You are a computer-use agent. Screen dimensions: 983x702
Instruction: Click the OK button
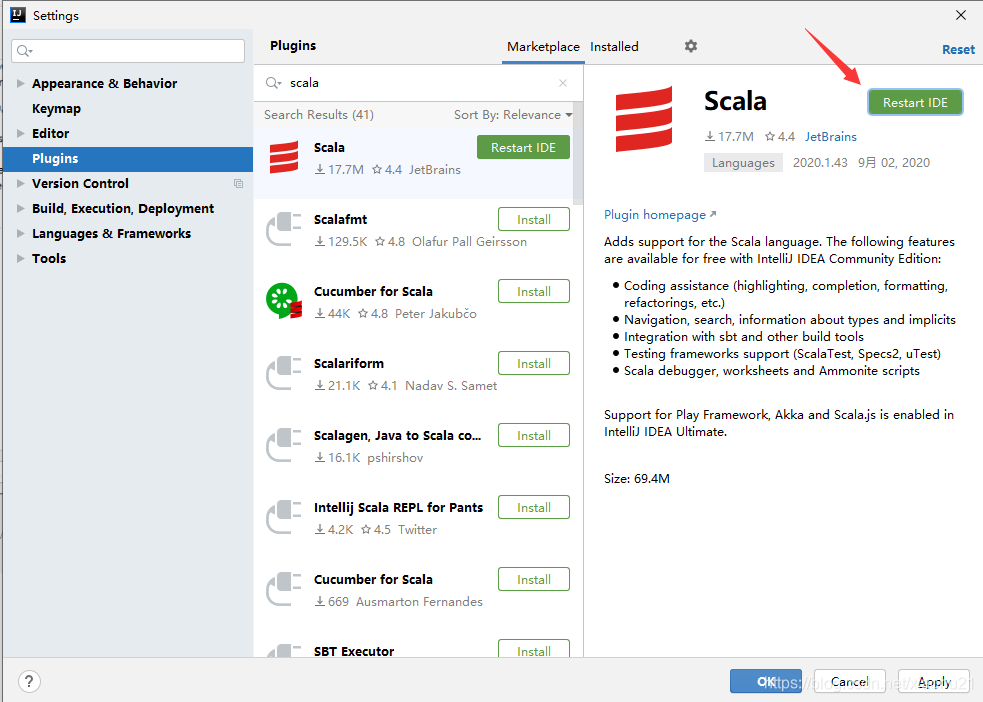765,681
